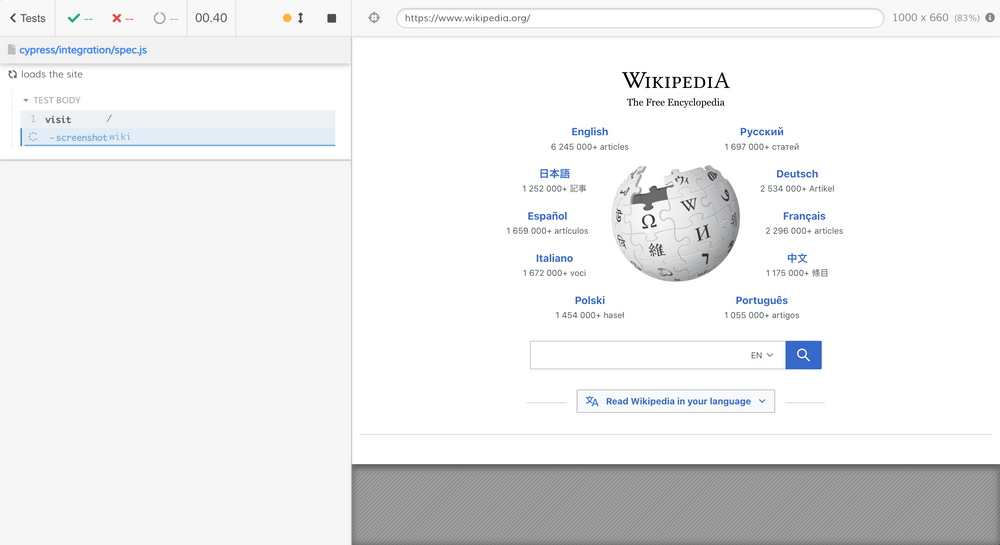Expand Read Wikipedia in your language

(676, 401)
